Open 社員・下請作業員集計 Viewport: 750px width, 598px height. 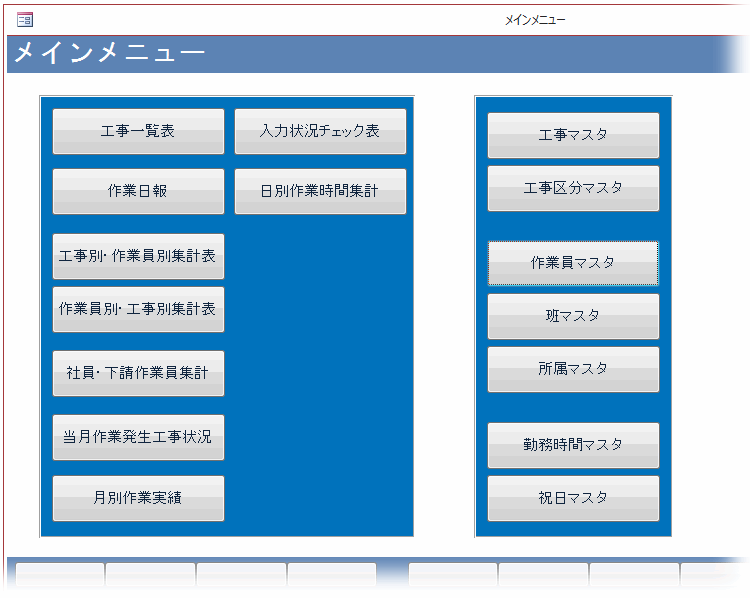(x=138, y=373)
